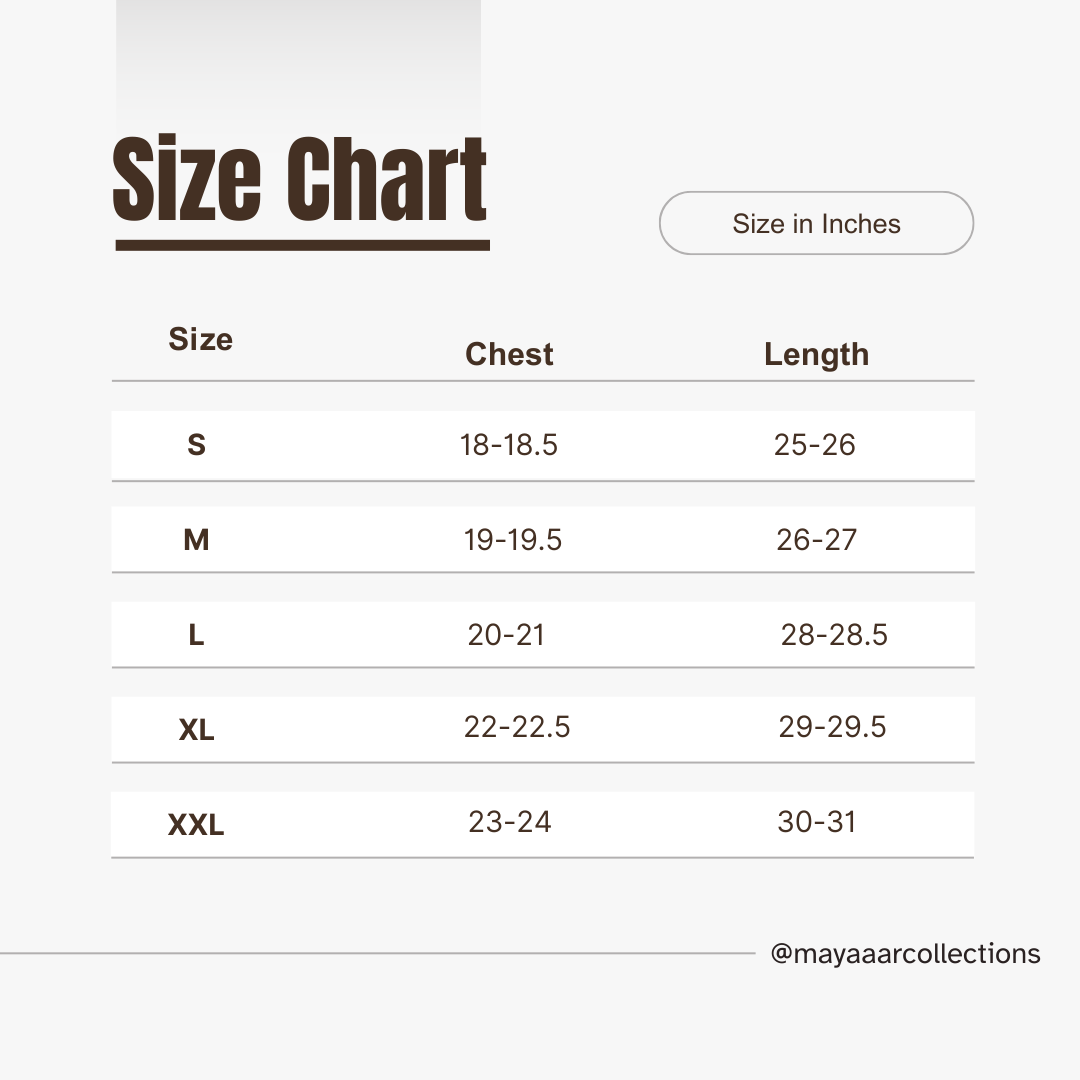Click the "Size in Inches" pill button
The width and height of the screenshot is (1080, 1080).
tap(816, 223)
